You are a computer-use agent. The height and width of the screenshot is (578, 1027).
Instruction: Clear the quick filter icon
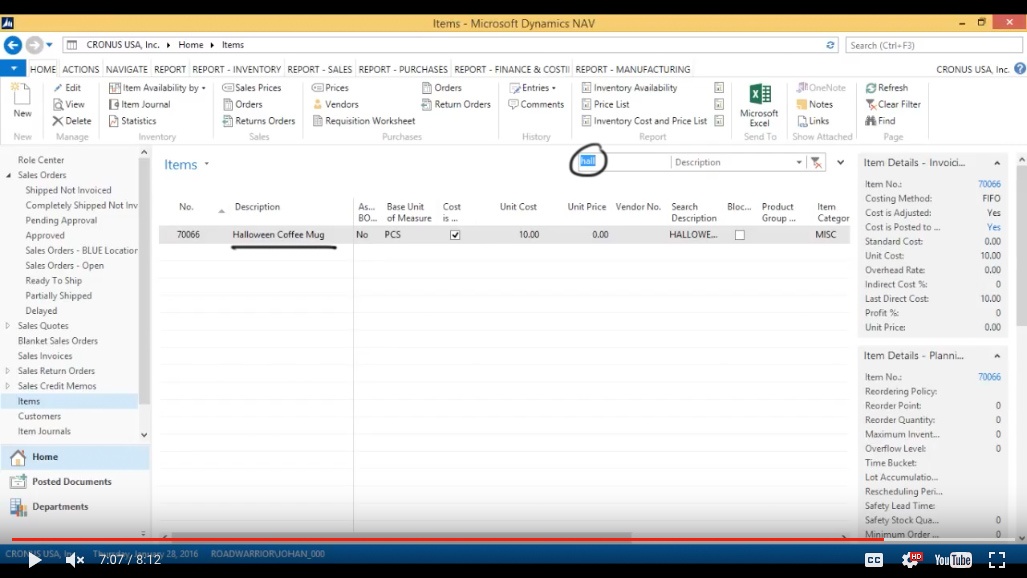click(x=816, y=163)
